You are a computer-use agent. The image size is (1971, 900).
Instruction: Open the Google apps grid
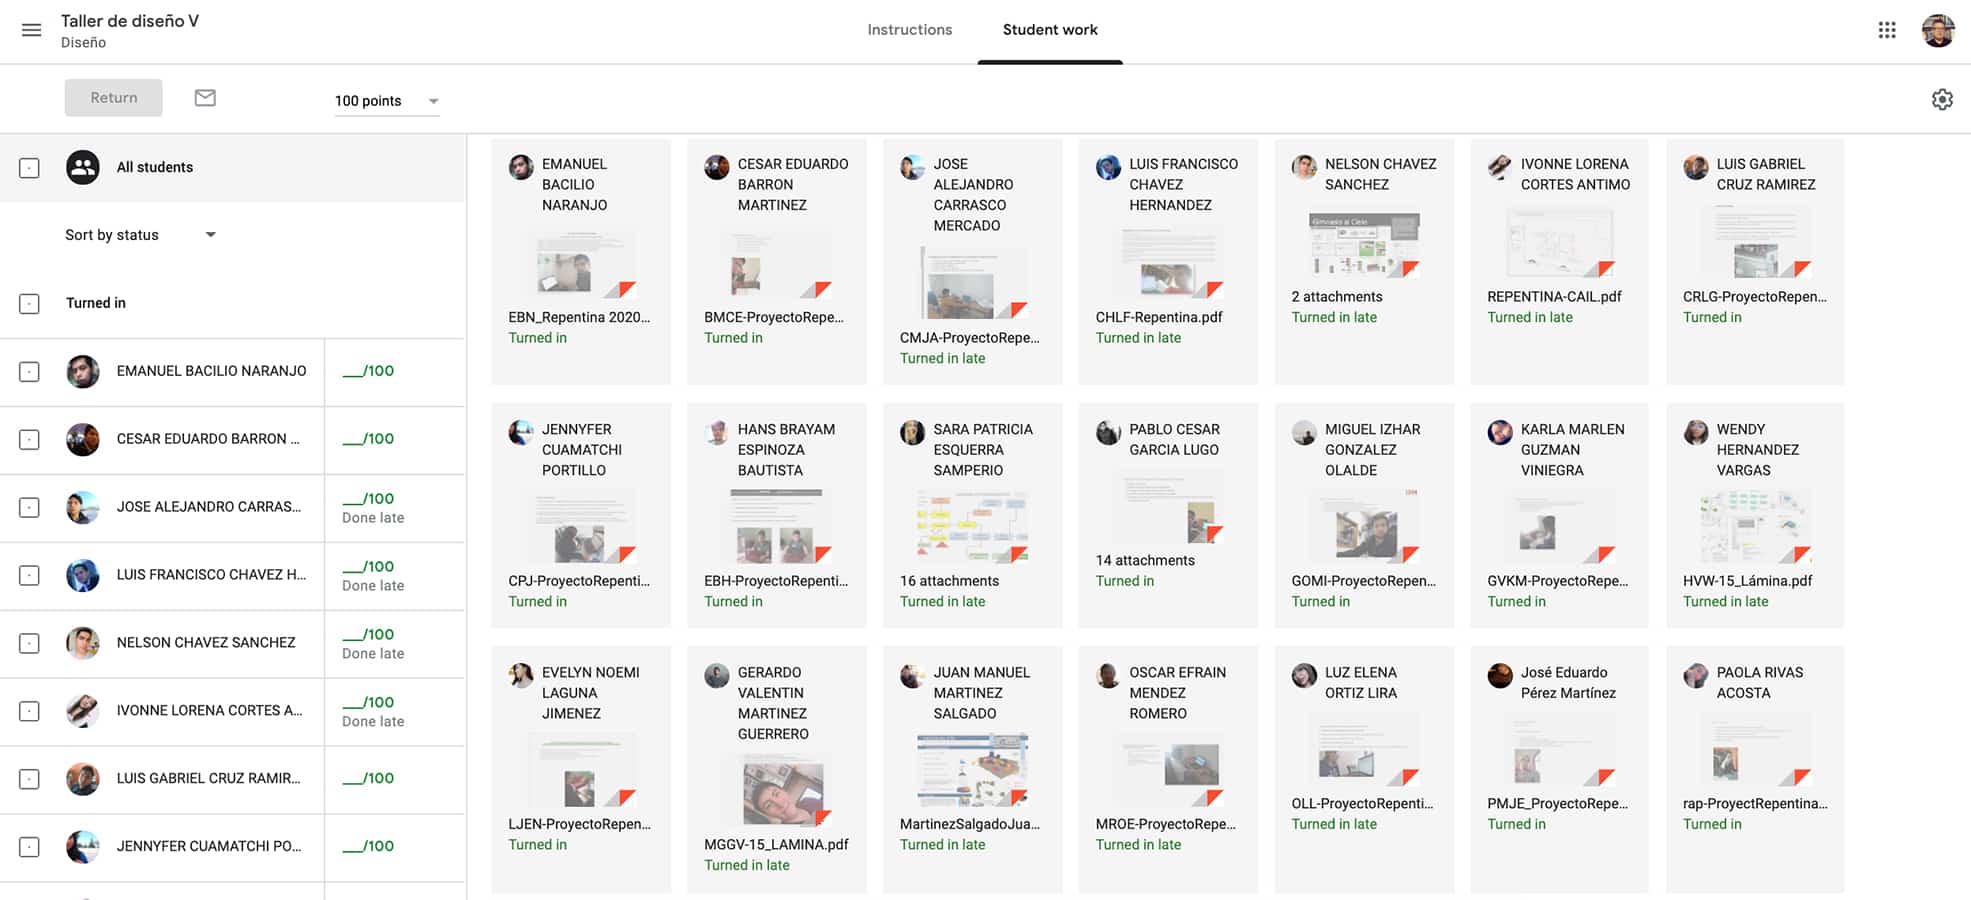click(1886, 30)
